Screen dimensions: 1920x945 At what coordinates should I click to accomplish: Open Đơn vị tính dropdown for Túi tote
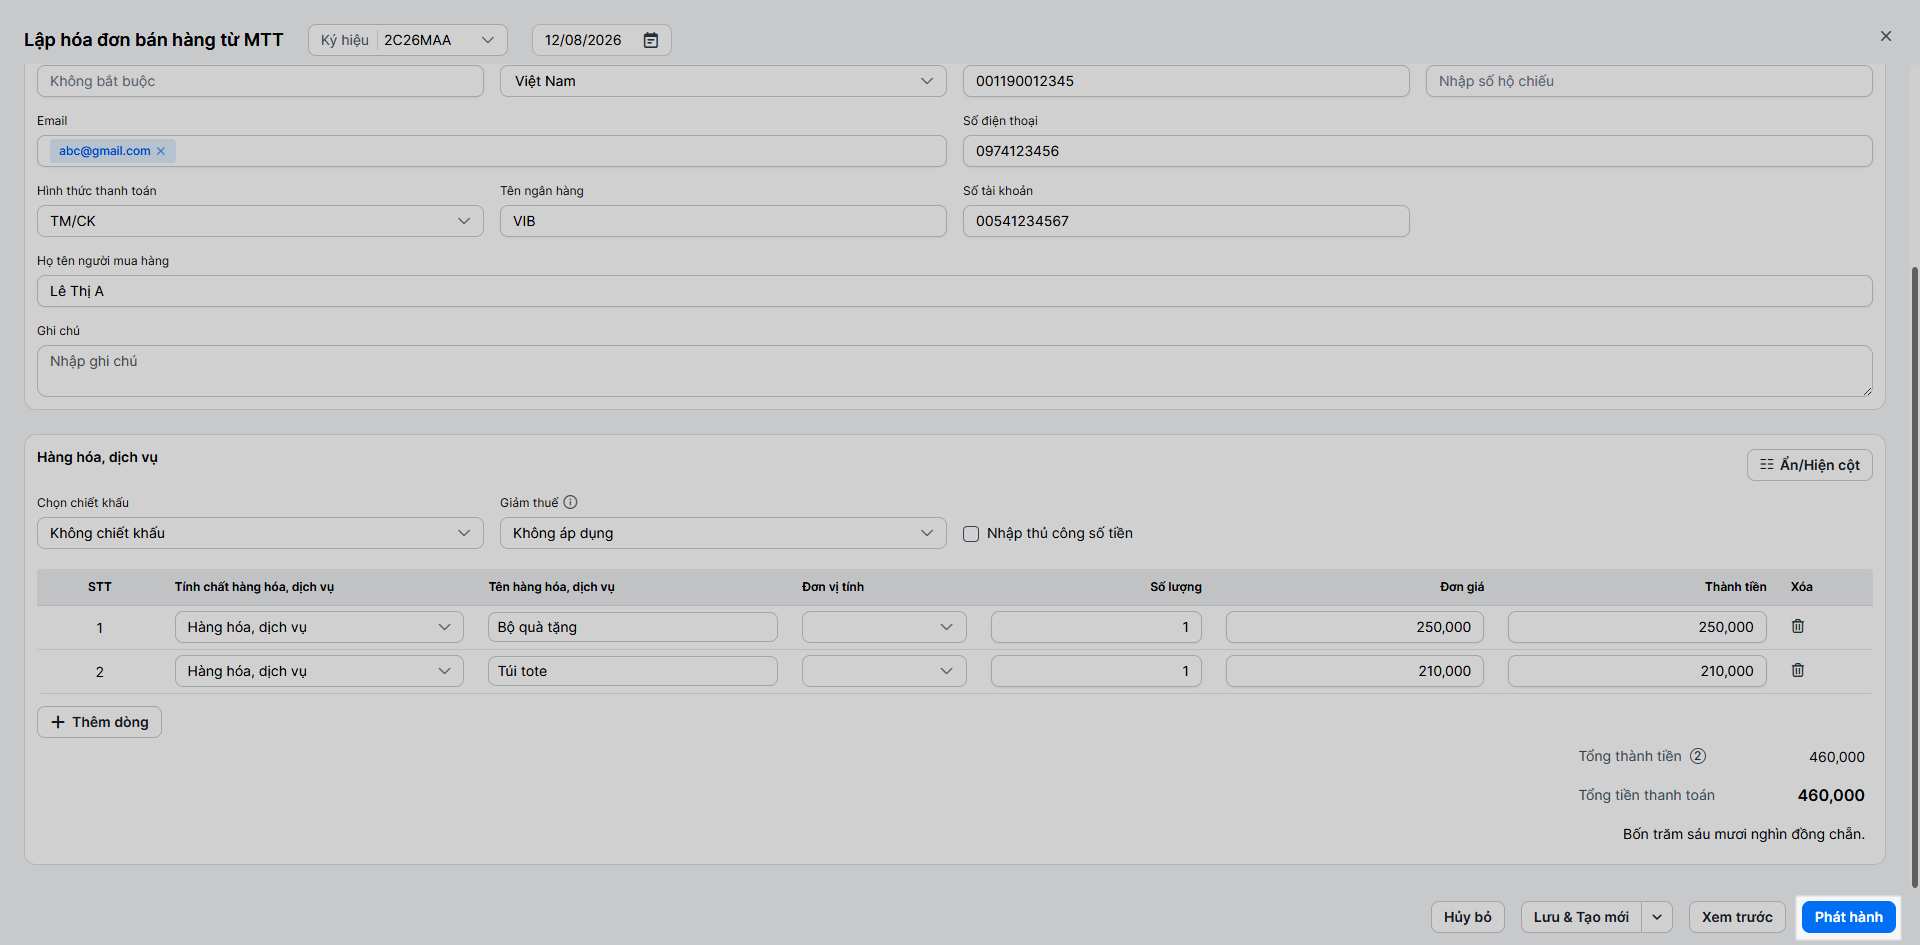click(884, 671)
